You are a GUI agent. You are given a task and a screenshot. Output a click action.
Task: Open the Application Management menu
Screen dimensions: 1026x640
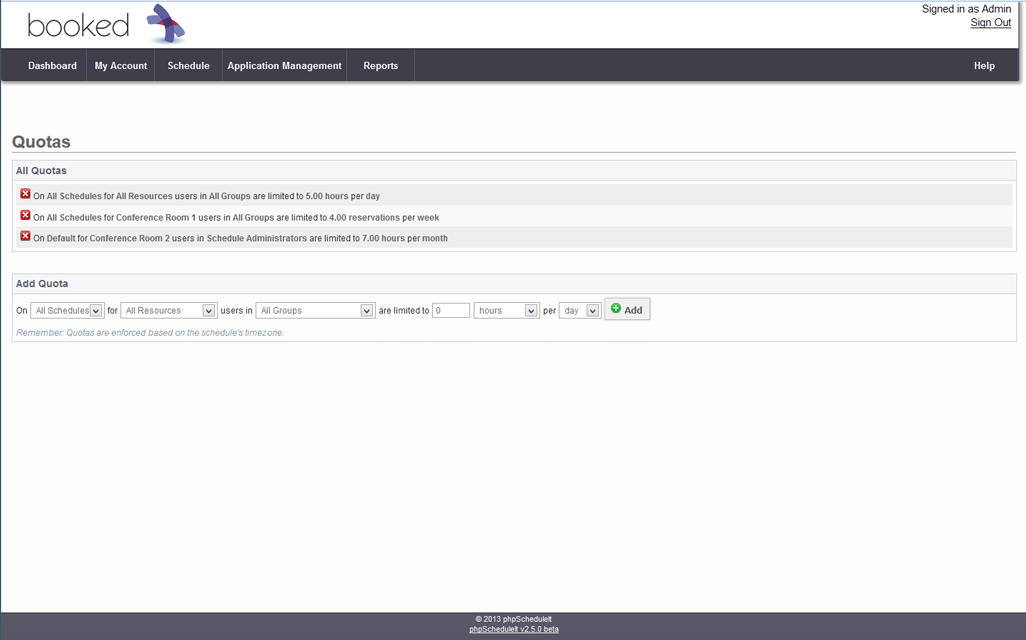click(x=284, y=66)
